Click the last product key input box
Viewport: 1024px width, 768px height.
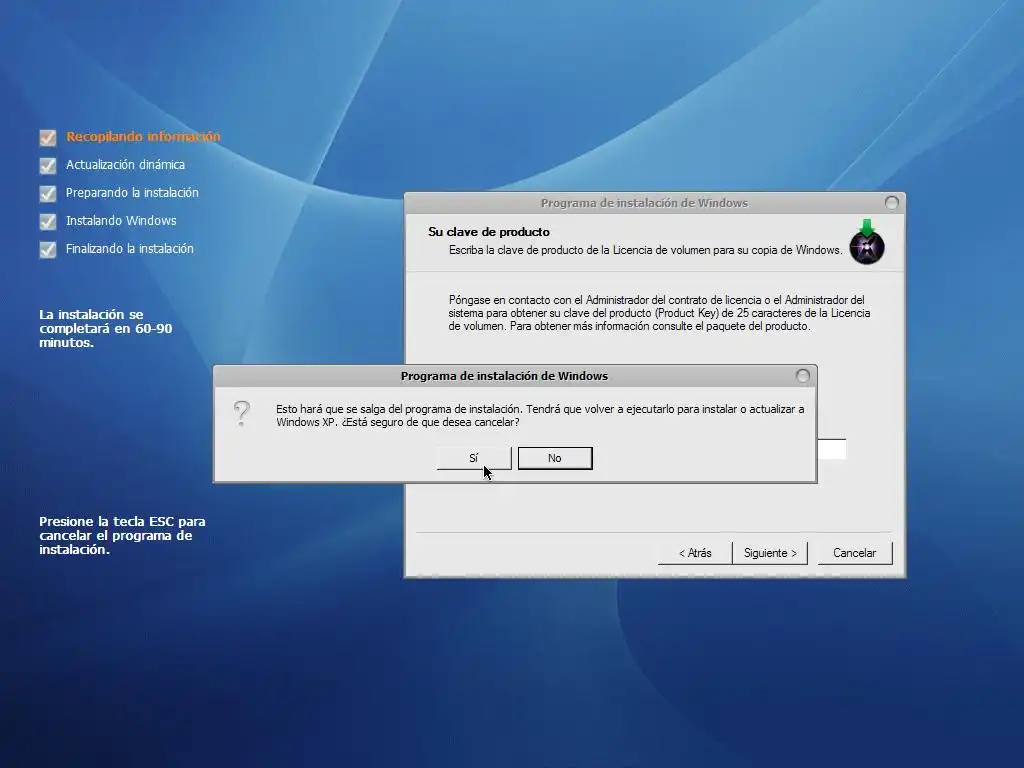pyautogui.click(x=831, y=449)
